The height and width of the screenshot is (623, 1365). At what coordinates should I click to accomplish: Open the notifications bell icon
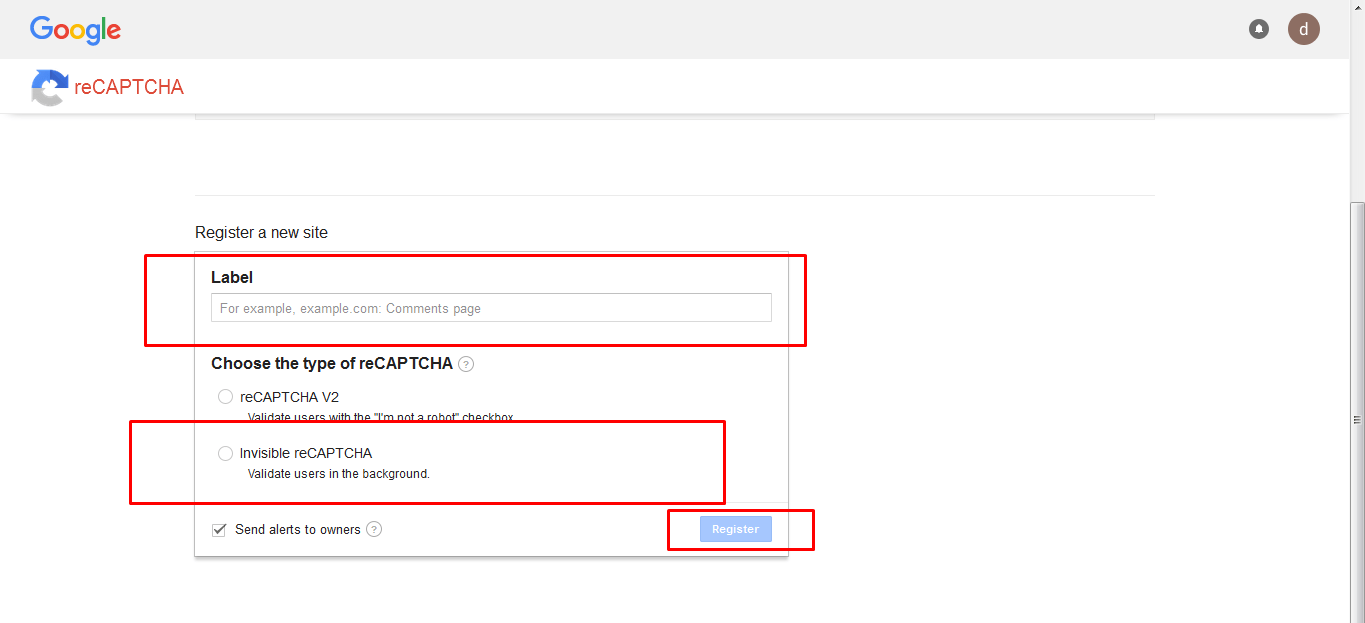click(x=1258, y=29)
